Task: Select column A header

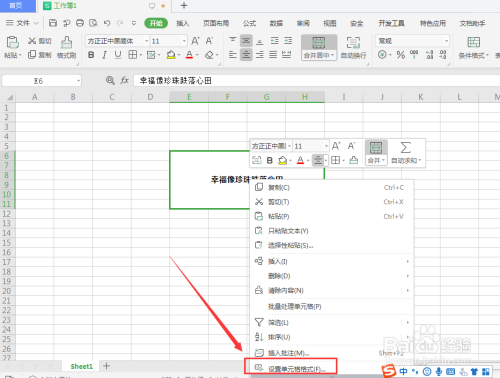Action: (34, 97)
